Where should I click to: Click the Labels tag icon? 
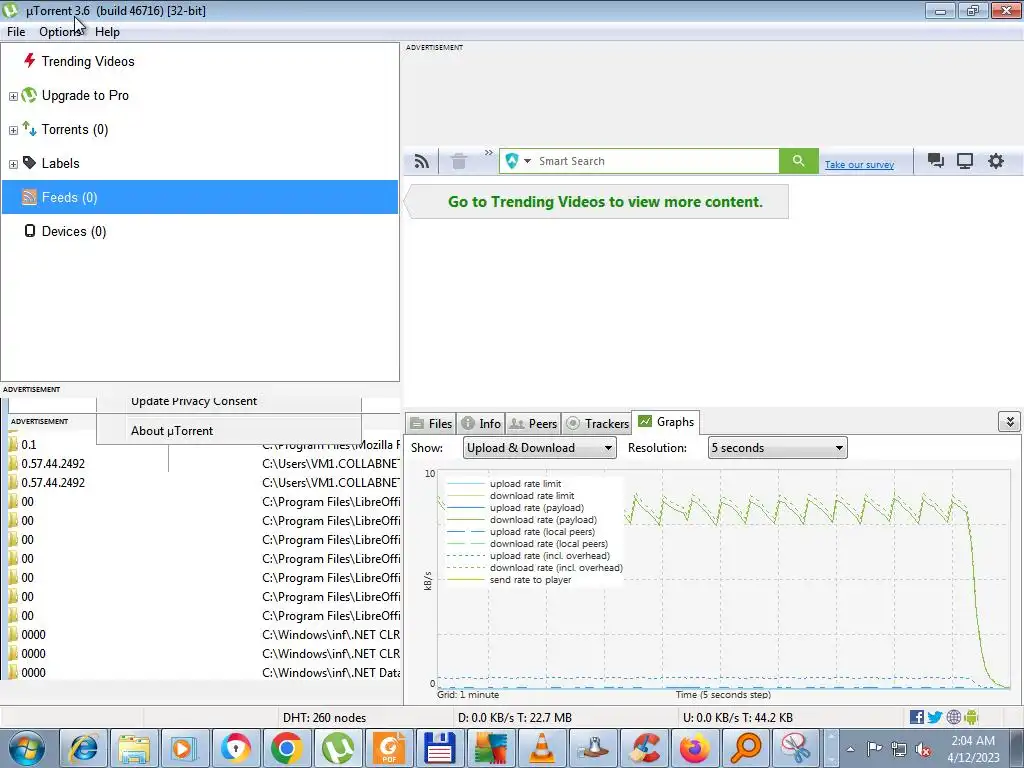(29, 163)
